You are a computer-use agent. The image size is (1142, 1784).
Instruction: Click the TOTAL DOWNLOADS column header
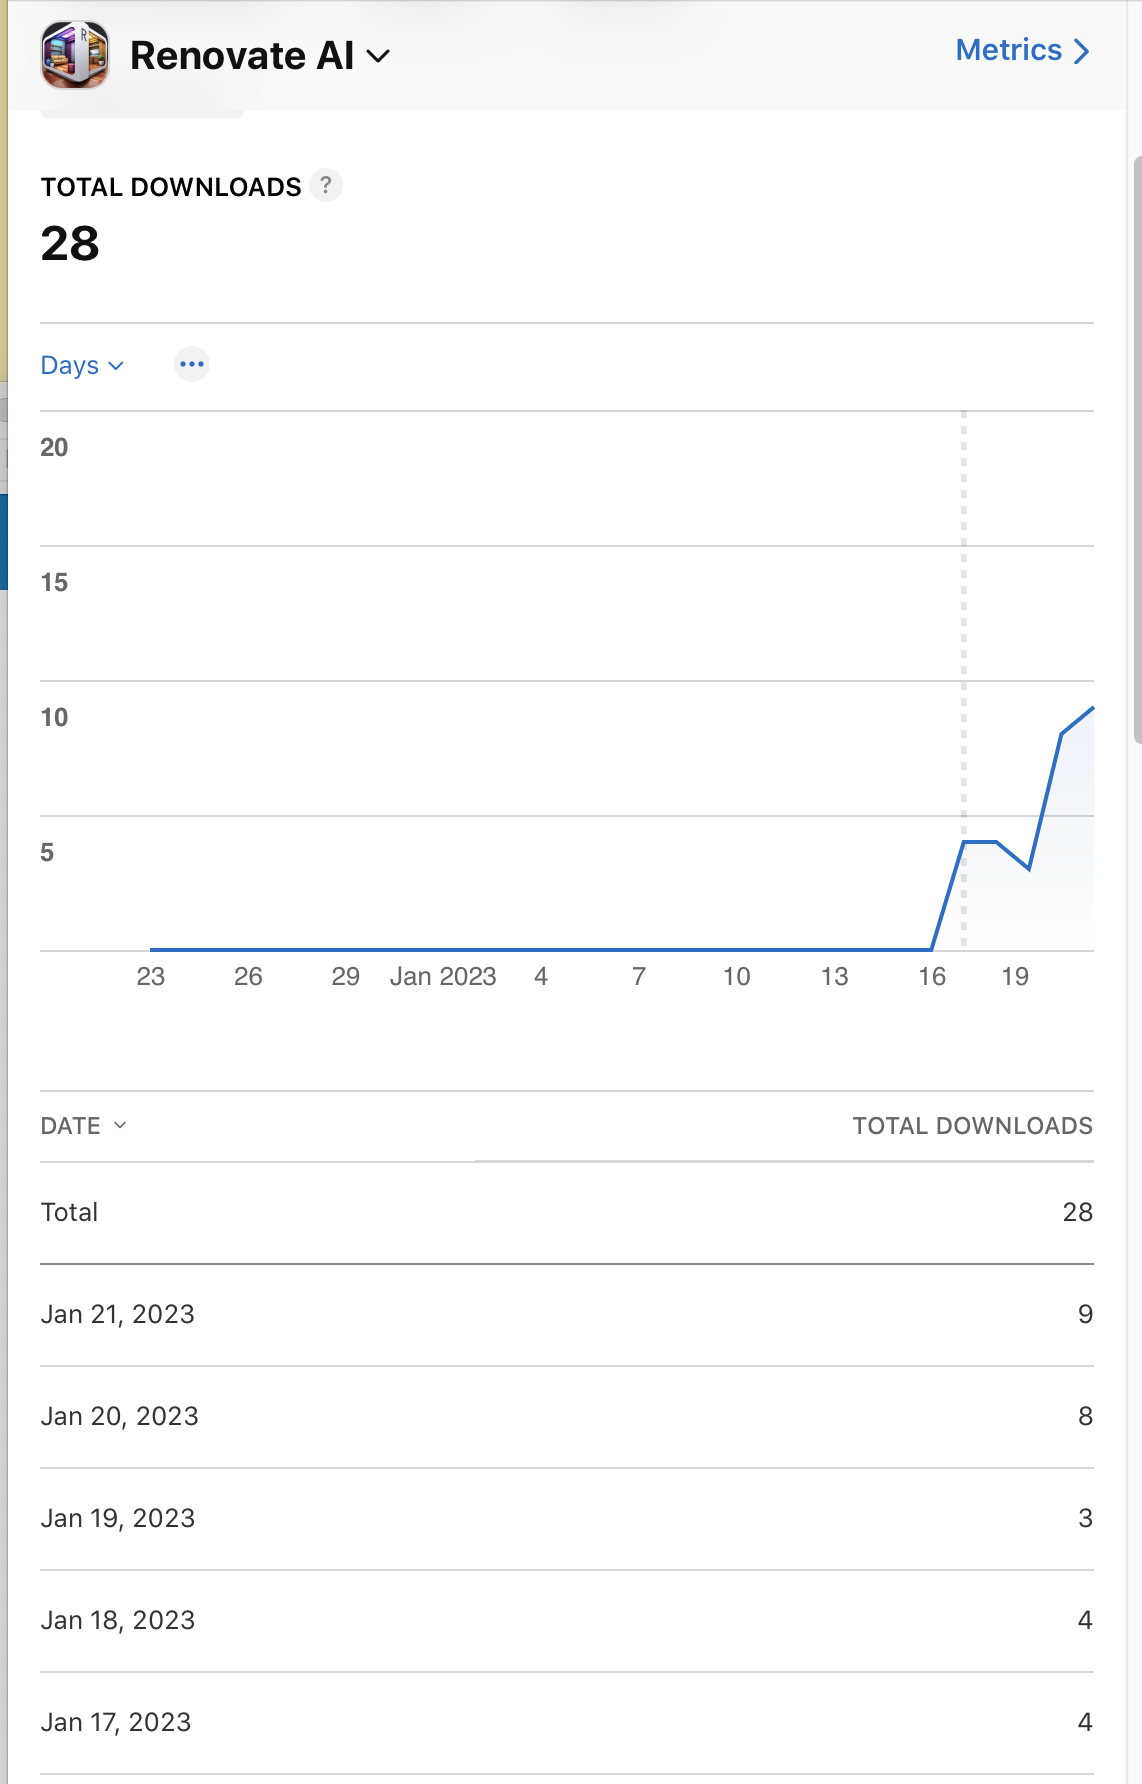[972, 1126]
